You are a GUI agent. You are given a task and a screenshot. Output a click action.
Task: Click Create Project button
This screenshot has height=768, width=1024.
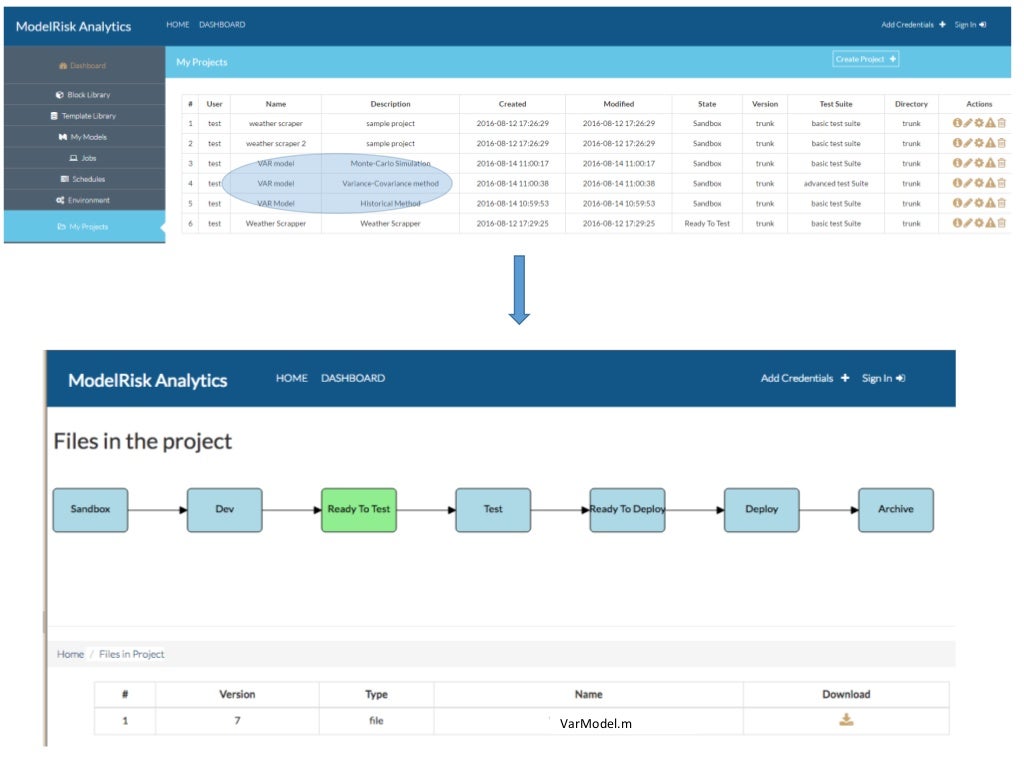click(865, 59)
